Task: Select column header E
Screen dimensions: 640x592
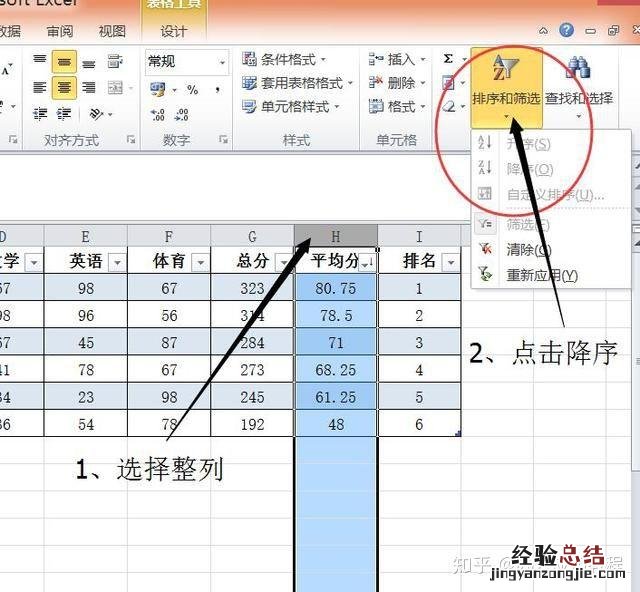Action: tap(85, 236)
